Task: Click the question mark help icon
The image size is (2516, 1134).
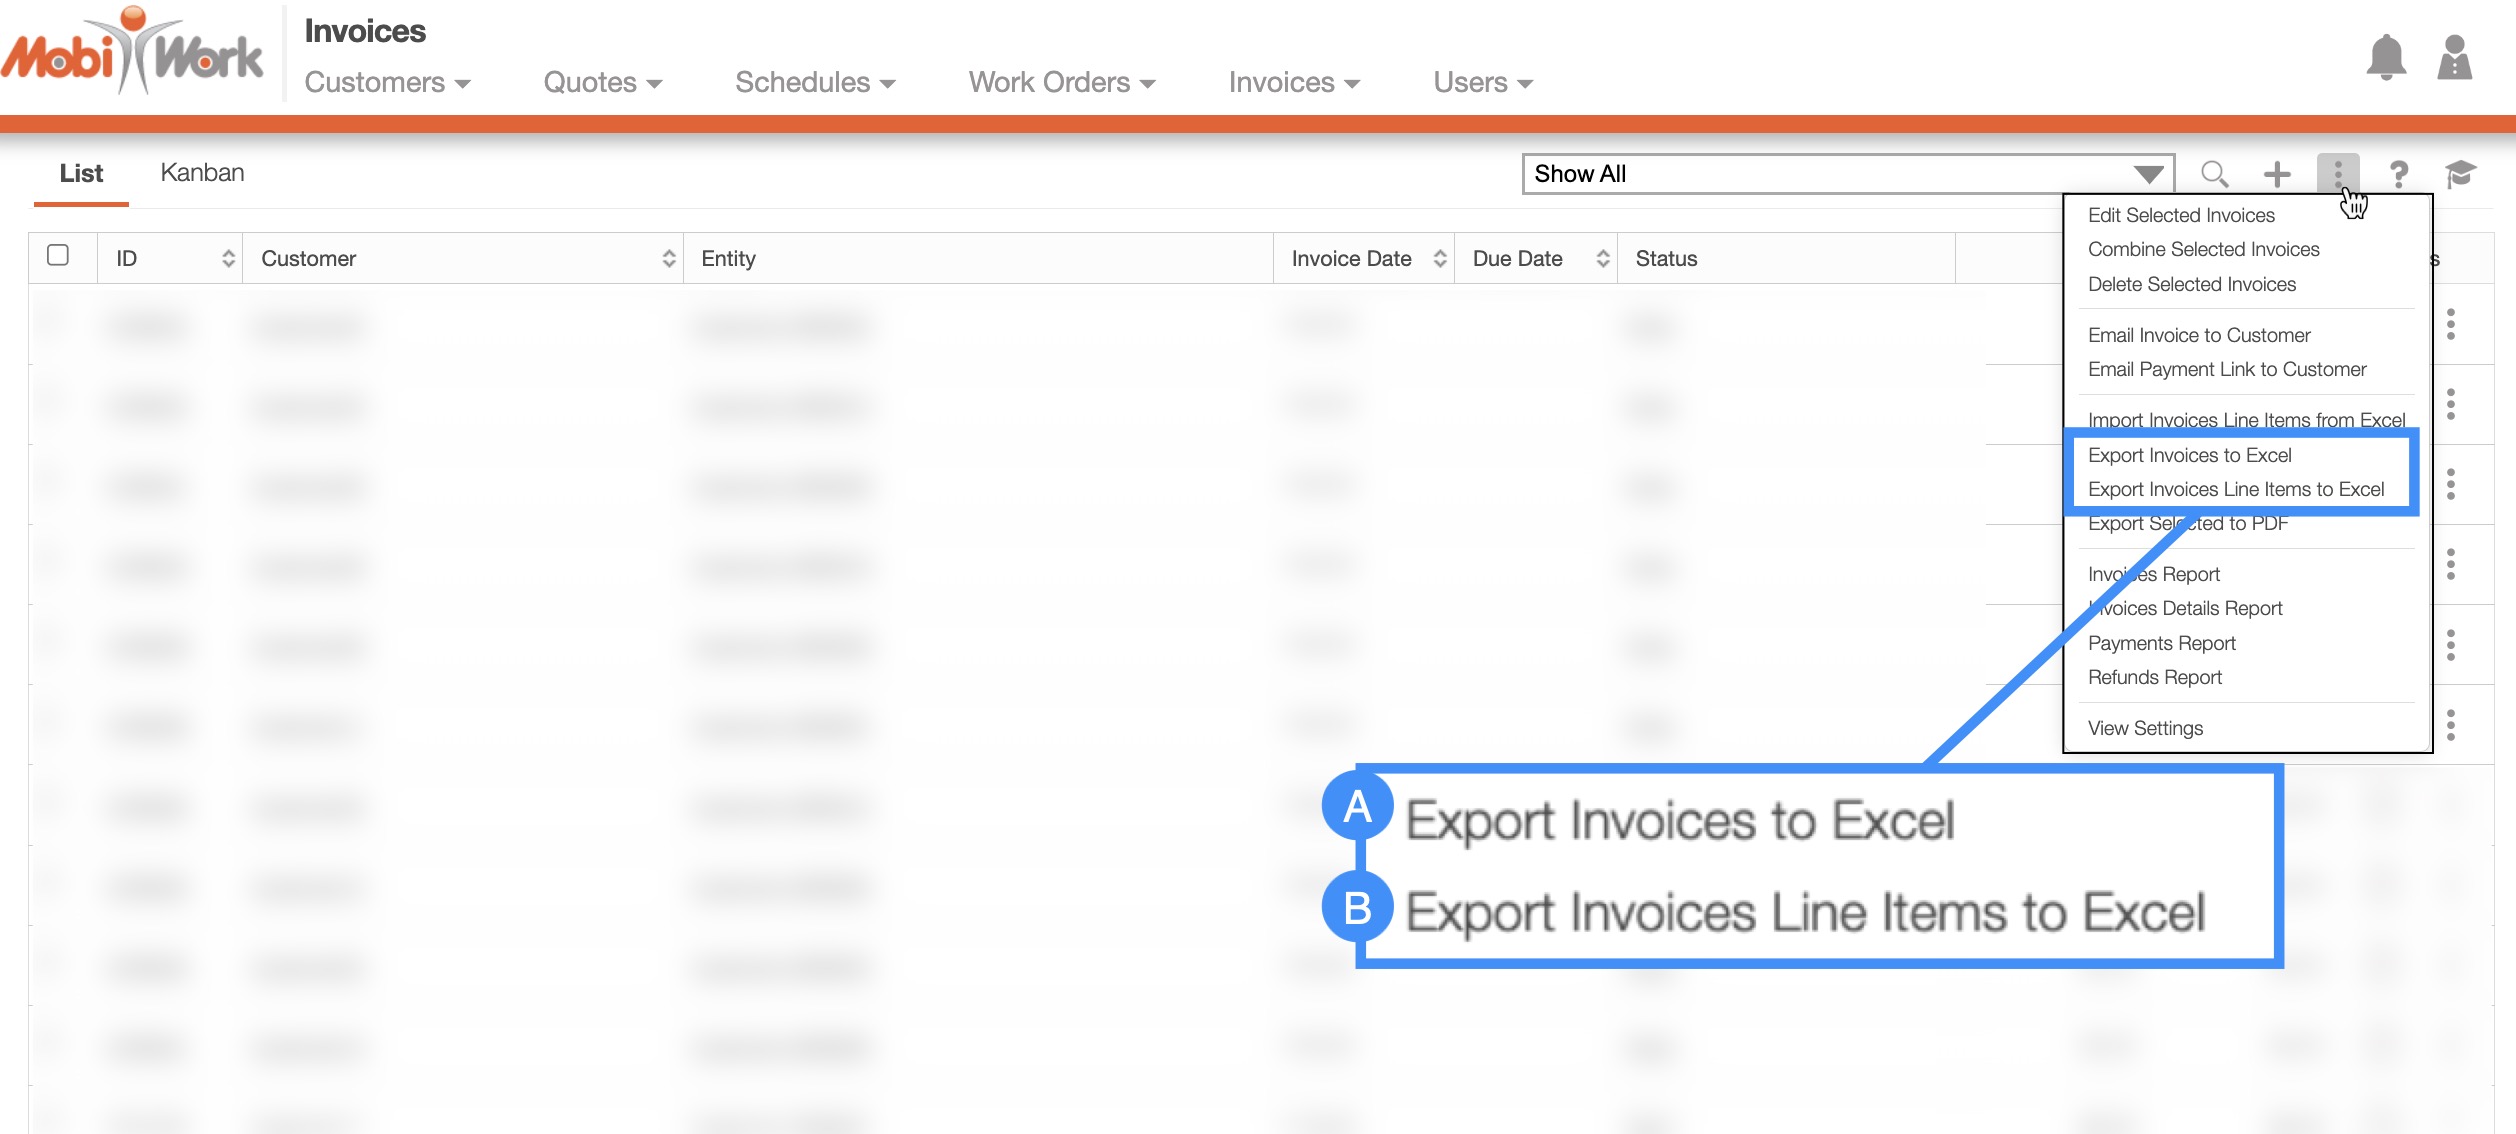Action: (2398, 174)
